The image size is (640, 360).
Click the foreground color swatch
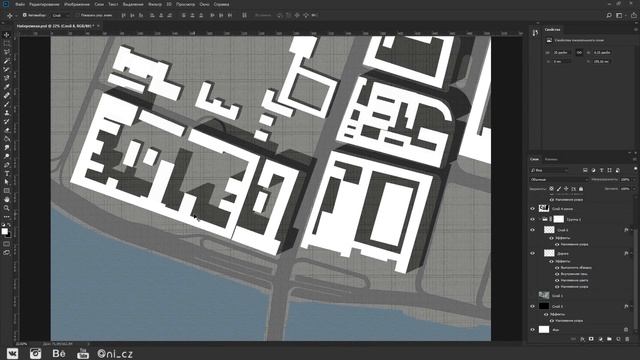4,231
